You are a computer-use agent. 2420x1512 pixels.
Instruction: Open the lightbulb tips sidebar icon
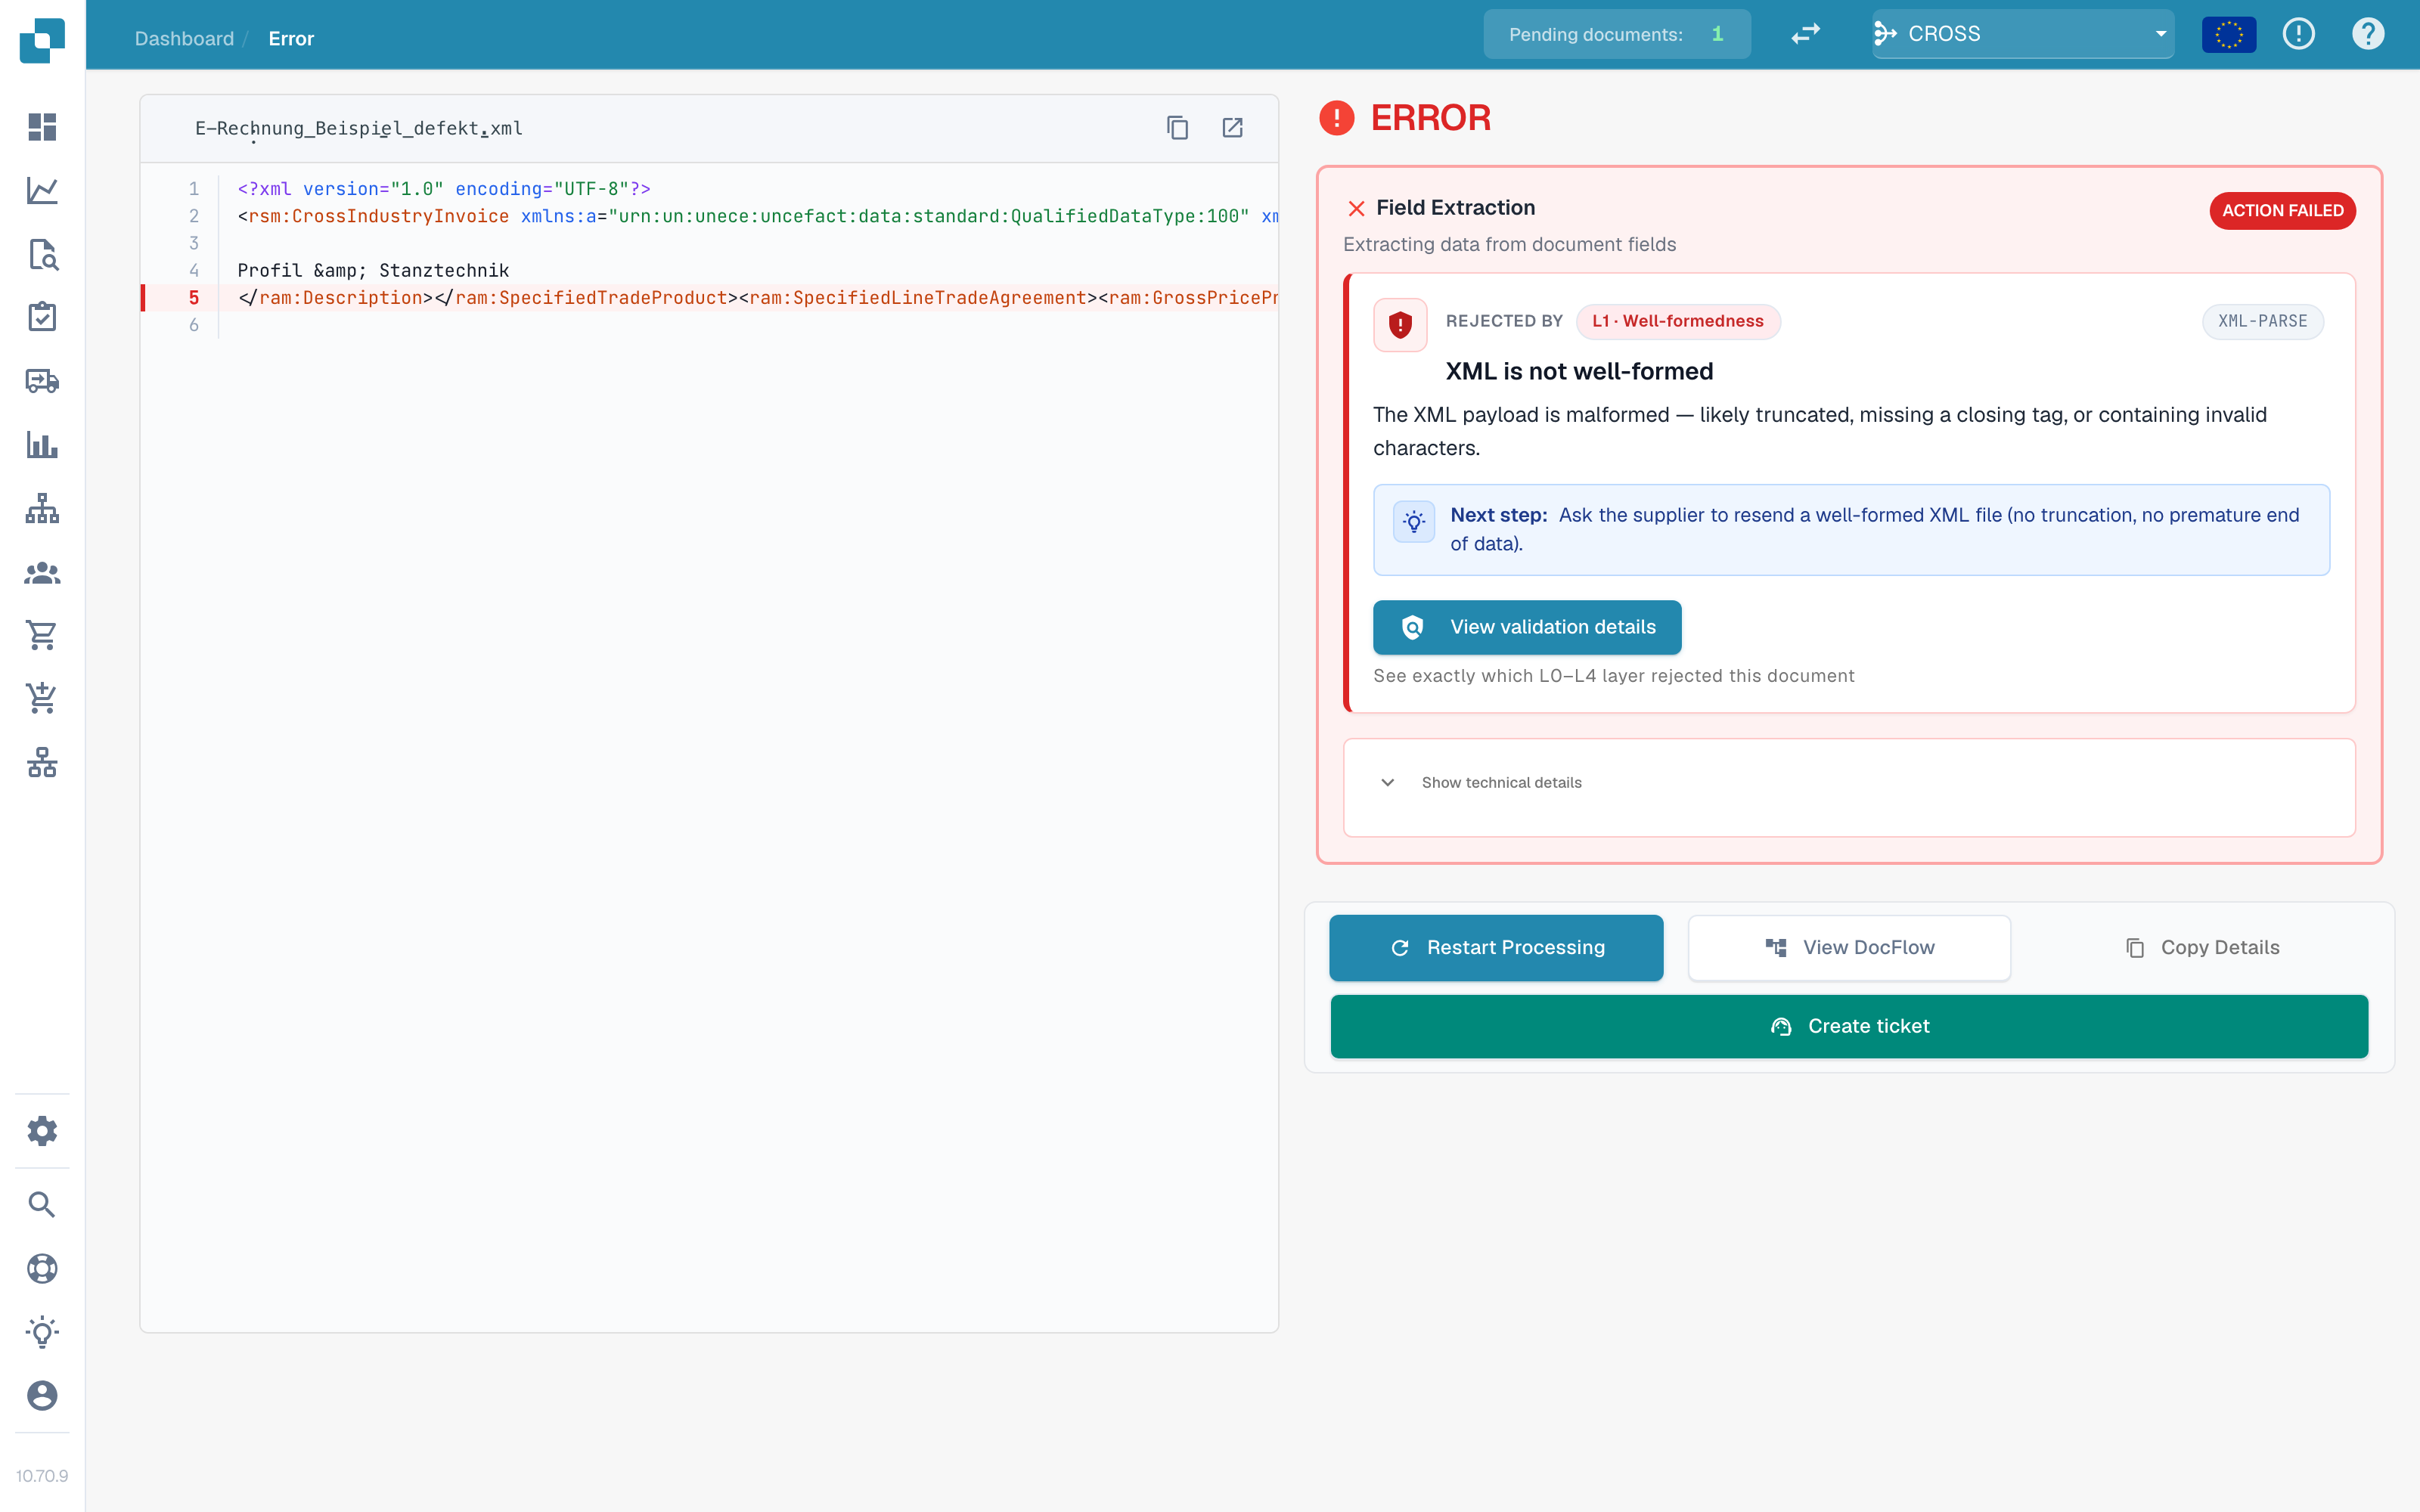[42, 1332]
